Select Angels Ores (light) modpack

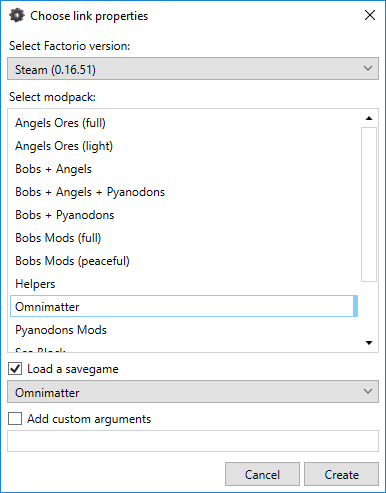click(x=184, y=146)
